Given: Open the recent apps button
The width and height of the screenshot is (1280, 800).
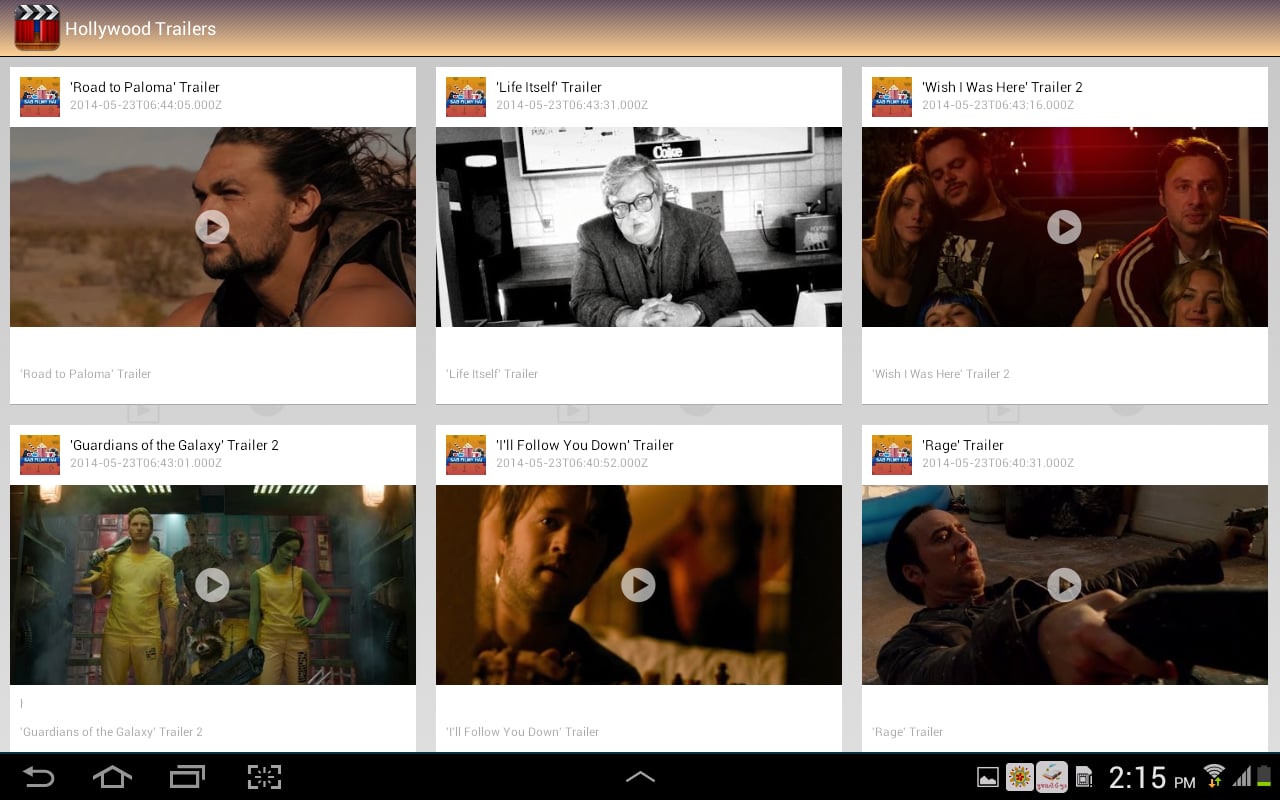Looking at the screenshot, I should (x=187, y=777).
